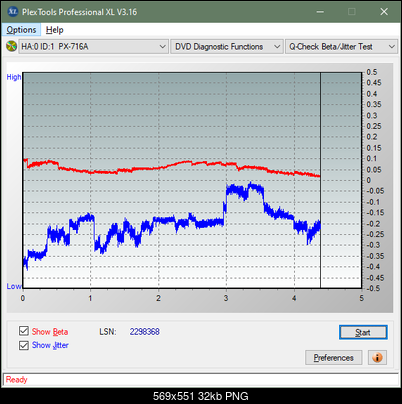Click the LSN label
Screen dimensions: 402x404
click(108, 332)
